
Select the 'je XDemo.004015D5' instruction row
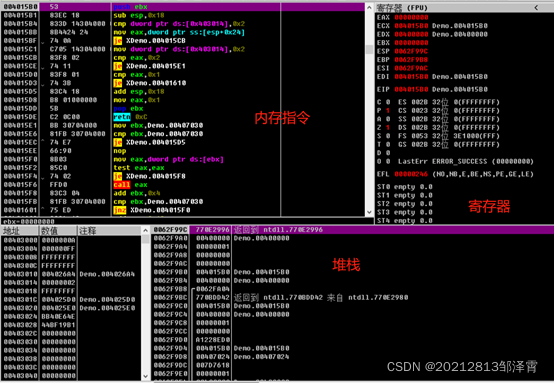click(x=183, y=142)
